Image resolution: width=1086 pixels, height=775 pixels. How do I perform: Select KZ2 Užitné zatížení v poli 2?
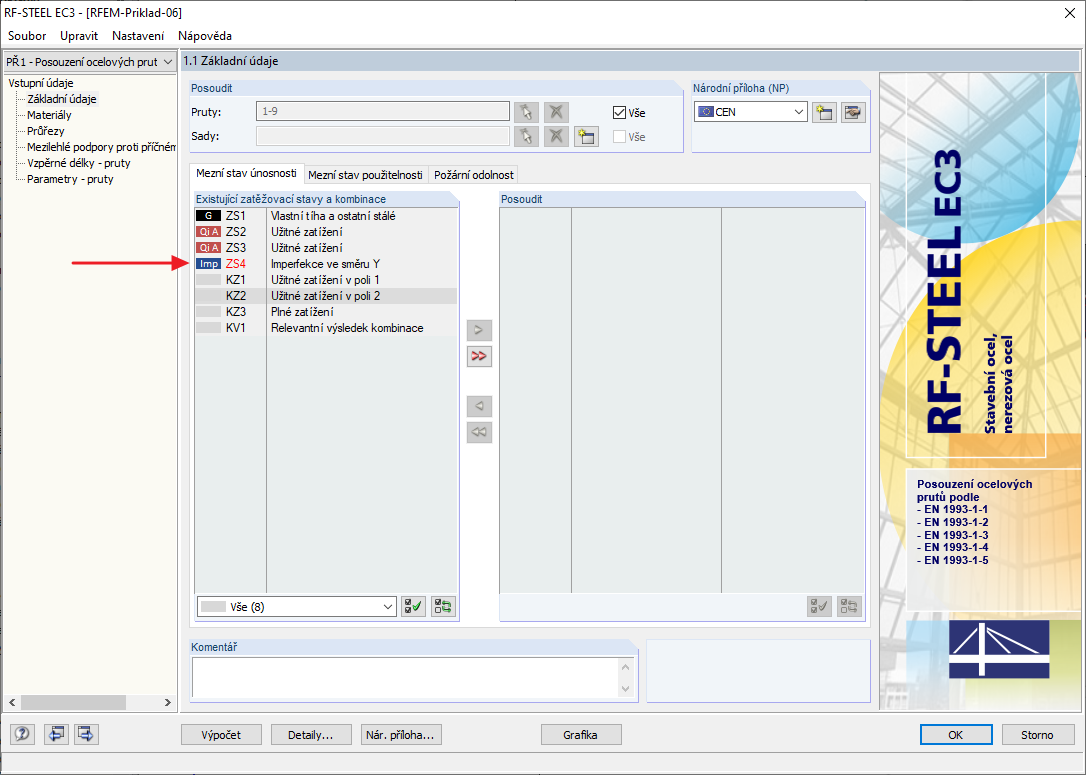tap(326, 296)
